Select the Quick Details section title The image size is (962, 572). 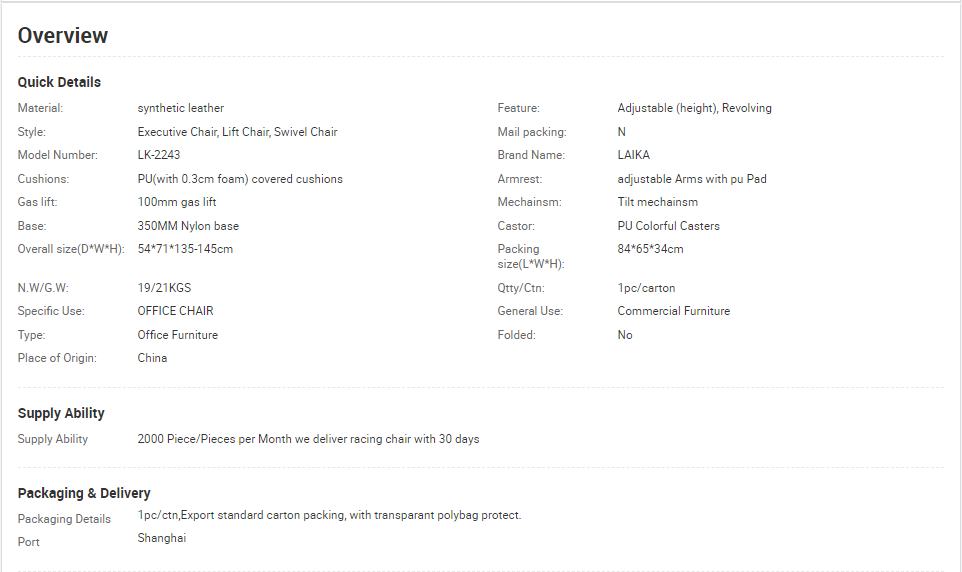(59, 82)
